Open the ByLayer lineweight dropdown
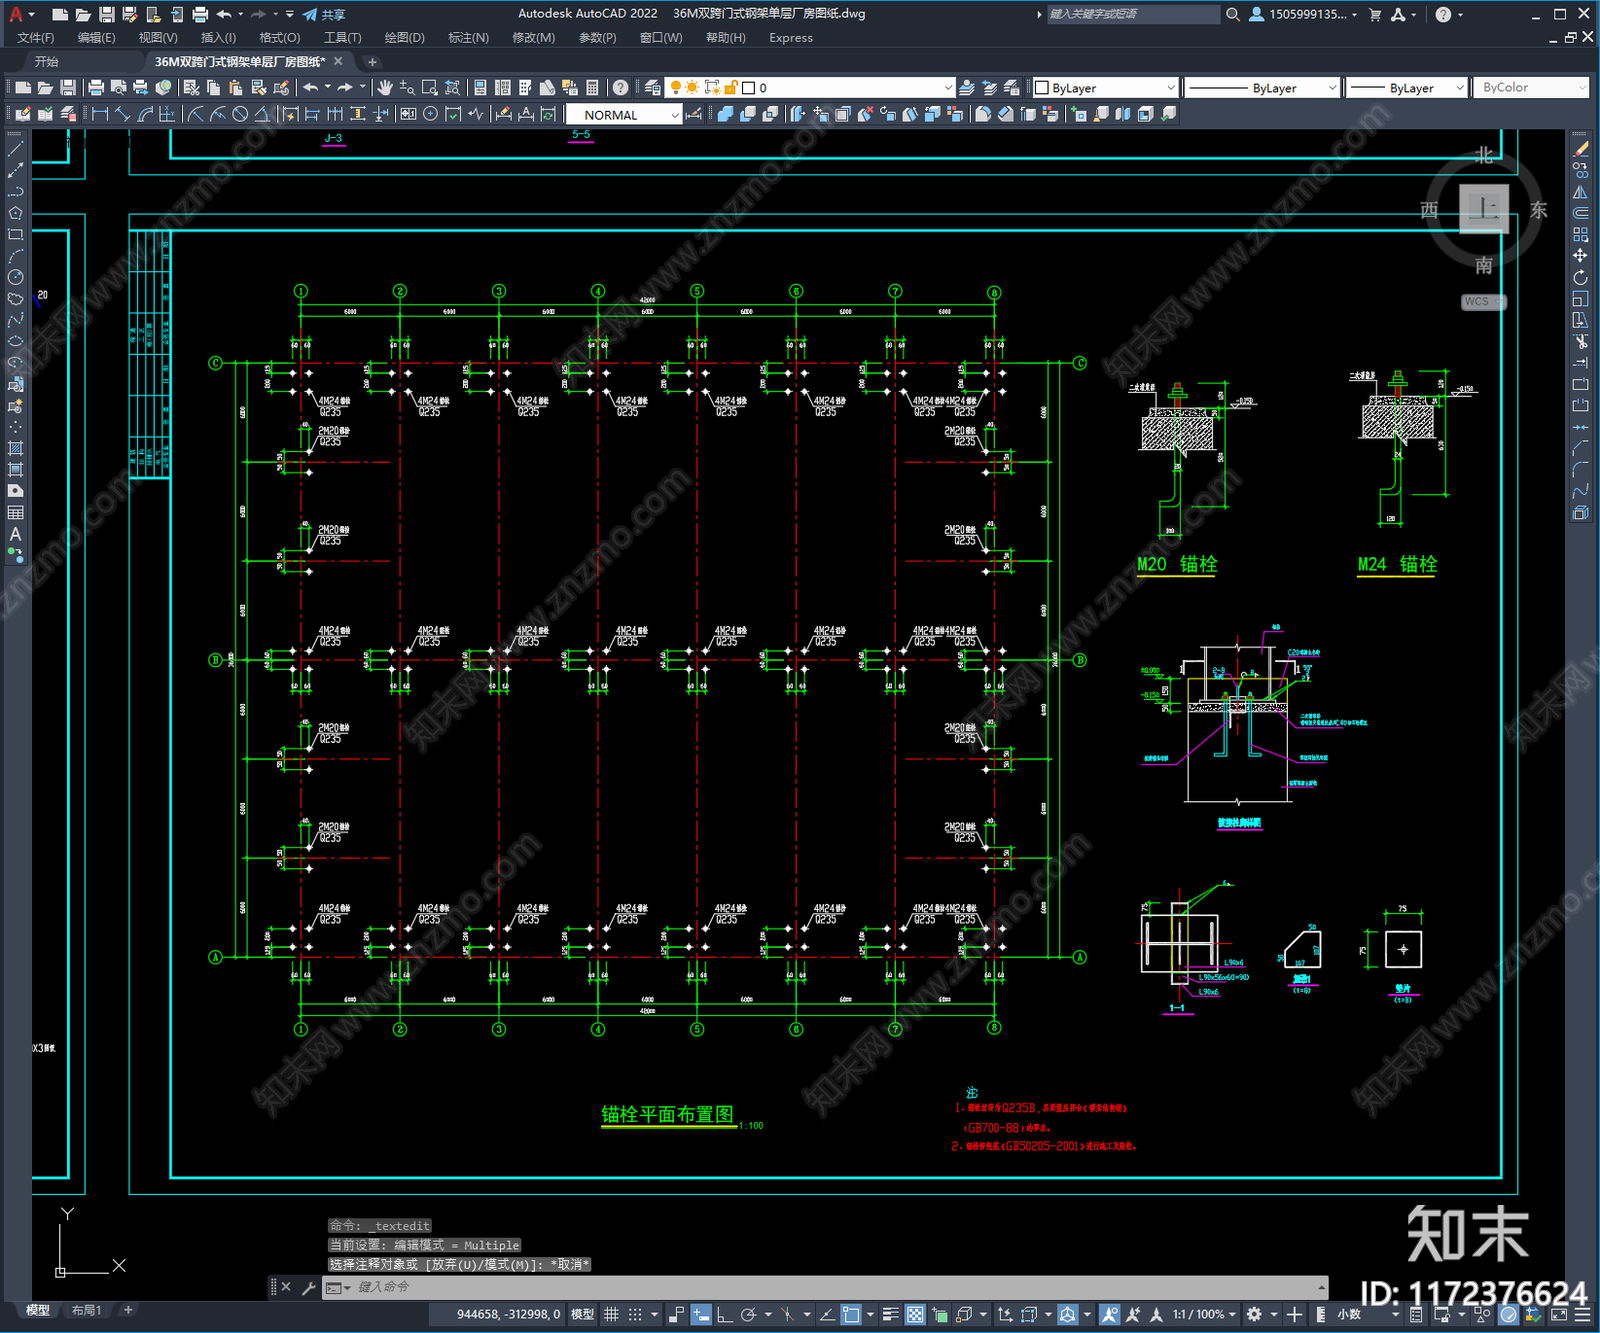This screenshot has width=1600, height=1333. [1406, 88]
